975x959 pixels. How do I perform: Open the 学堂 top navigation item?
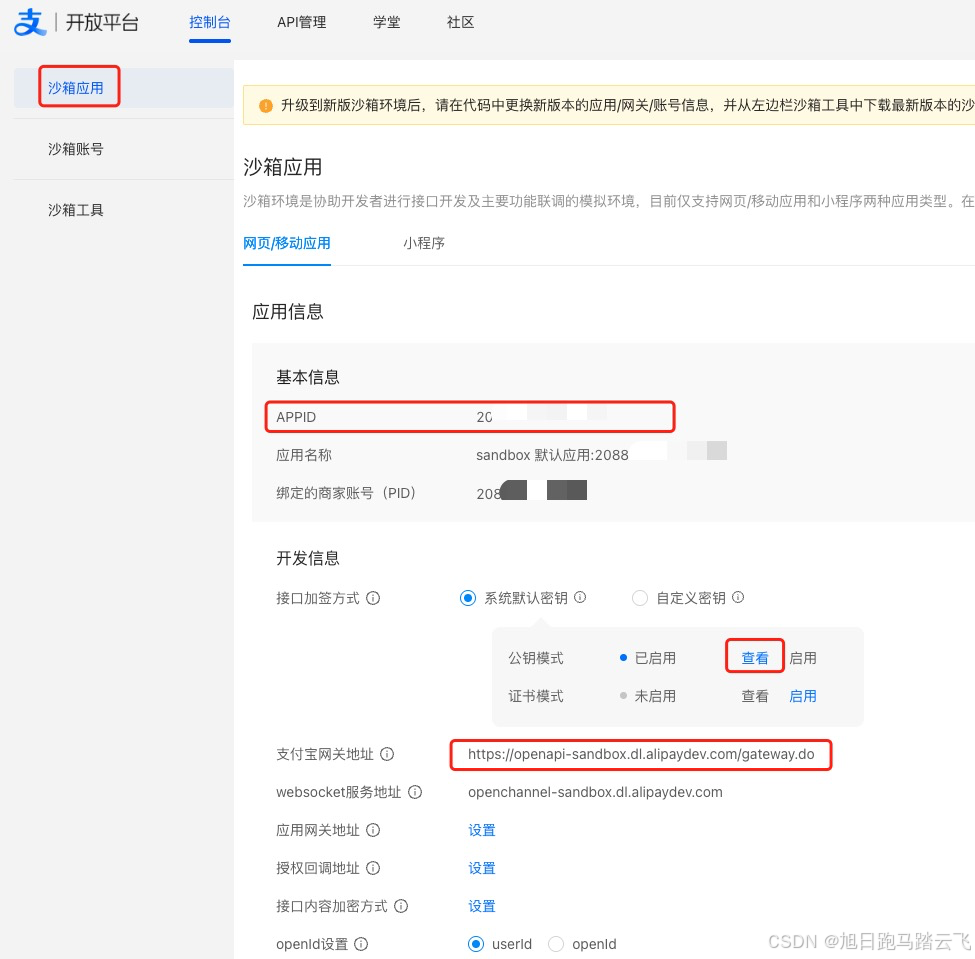click(387, 22)
